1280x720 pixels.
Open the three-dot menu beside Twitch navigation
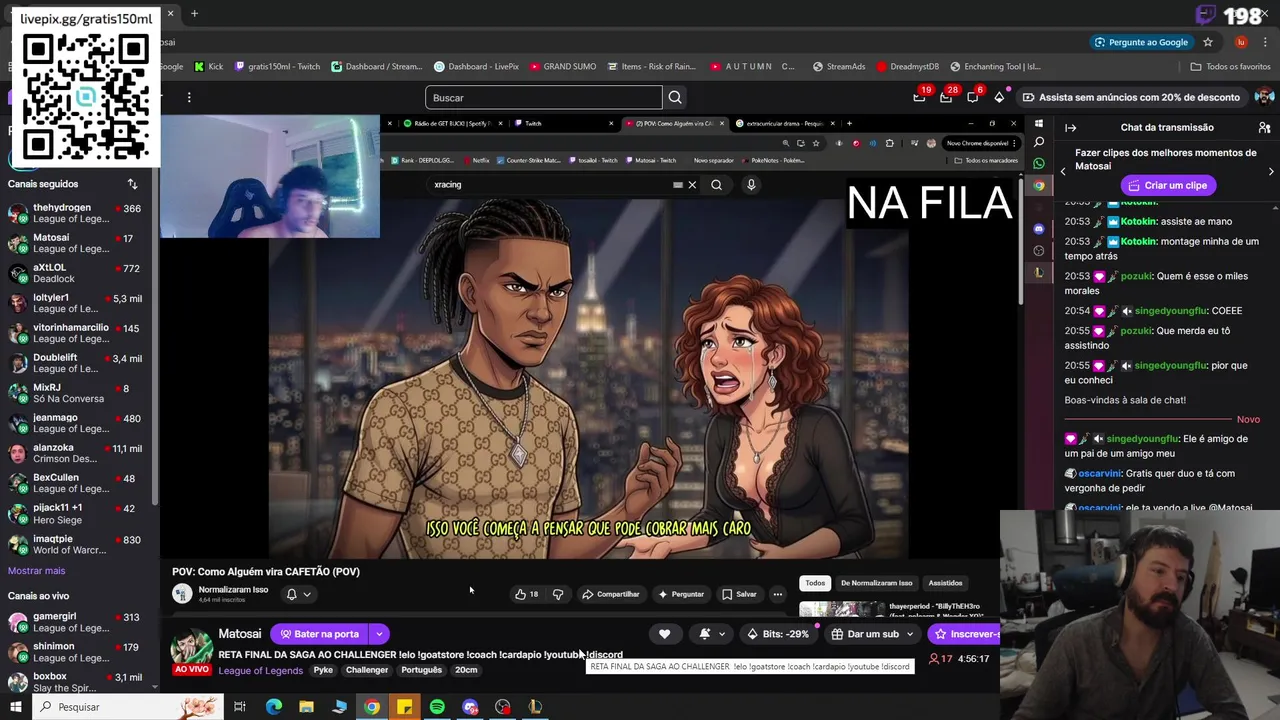pyautogui.click(x=189, y=97)
